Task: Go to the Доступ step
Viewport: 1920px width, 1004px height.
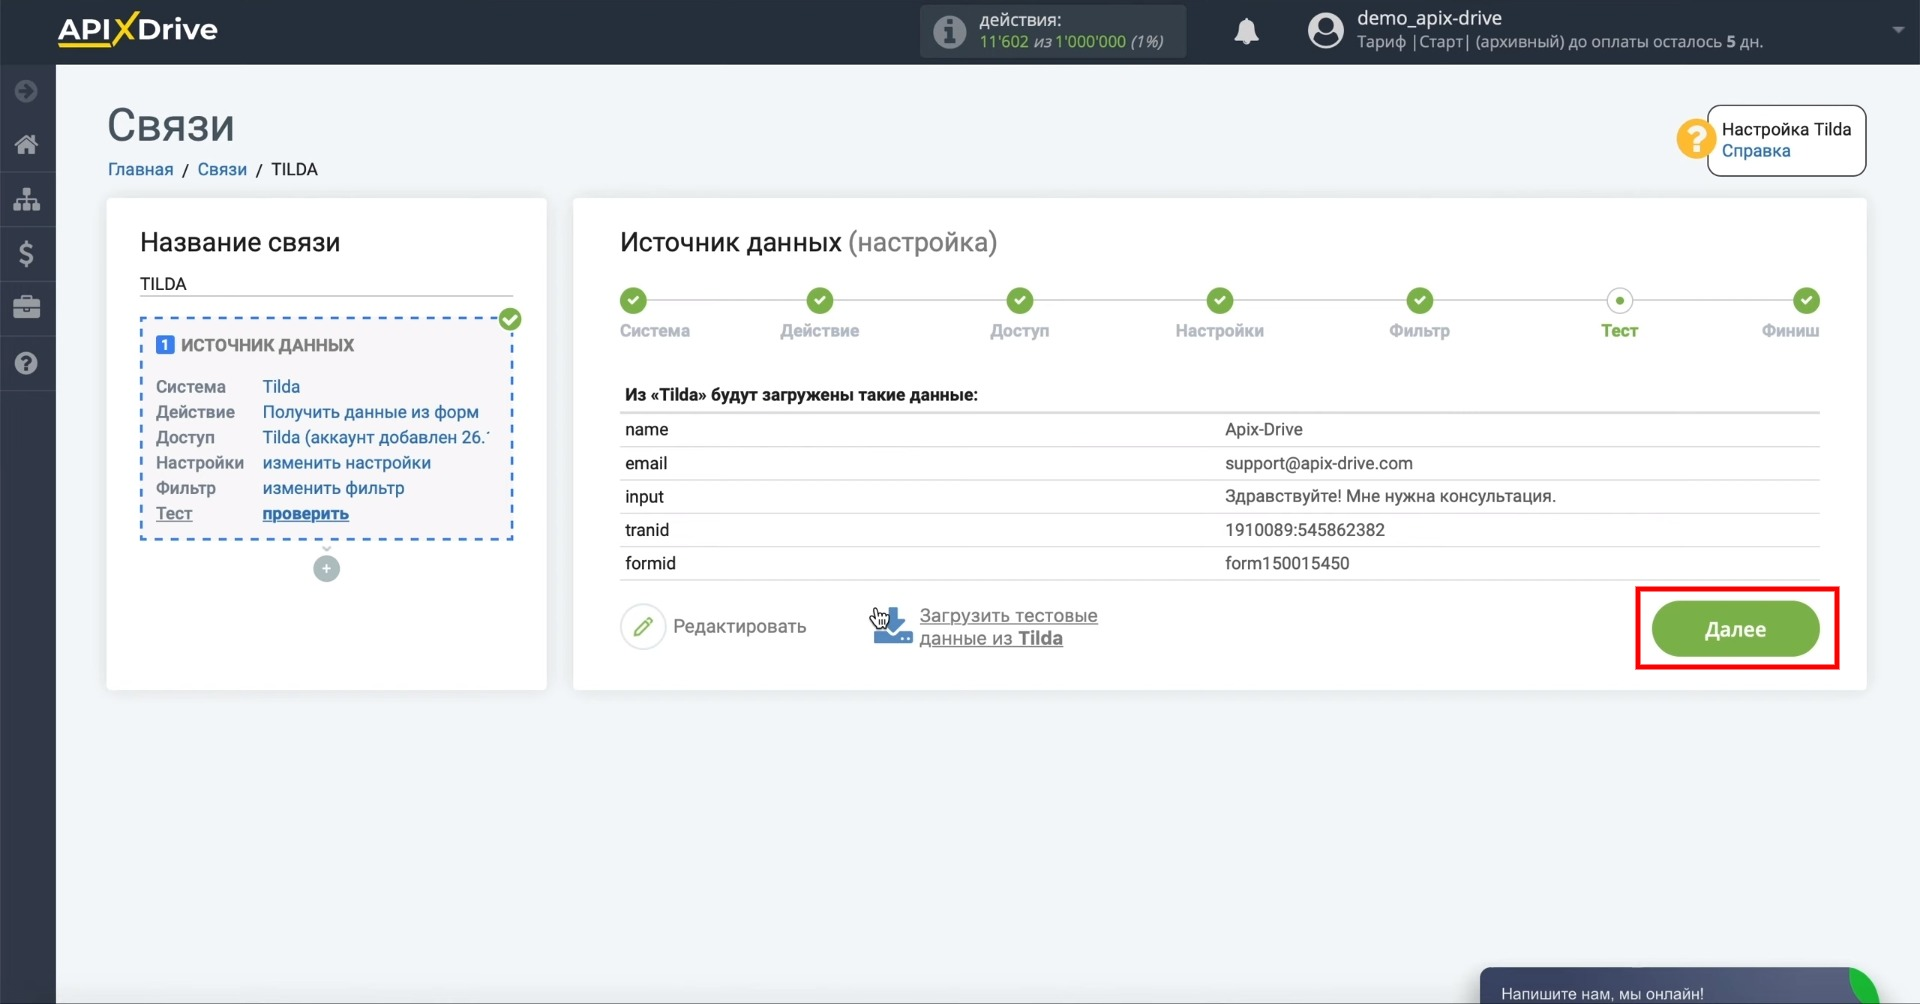Action: [x=1020, y=300]
